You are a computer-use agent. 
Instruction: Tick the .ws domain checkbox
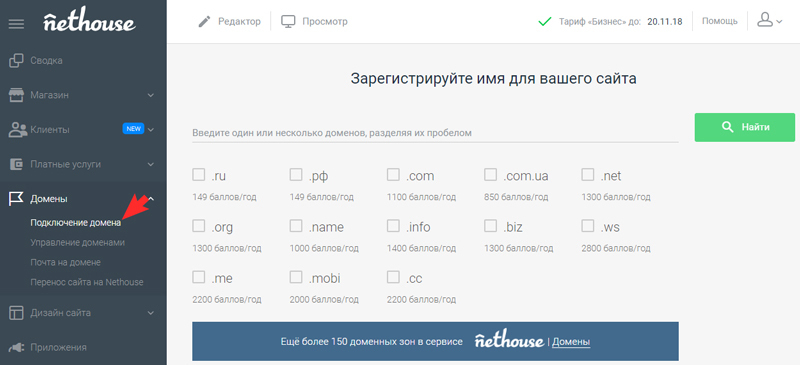(x=588, y=226)
